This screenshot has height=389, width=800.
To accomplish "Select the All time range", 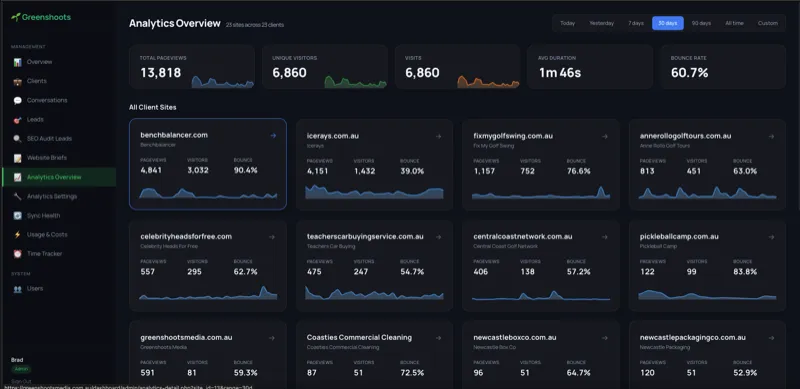I will 734,23.
